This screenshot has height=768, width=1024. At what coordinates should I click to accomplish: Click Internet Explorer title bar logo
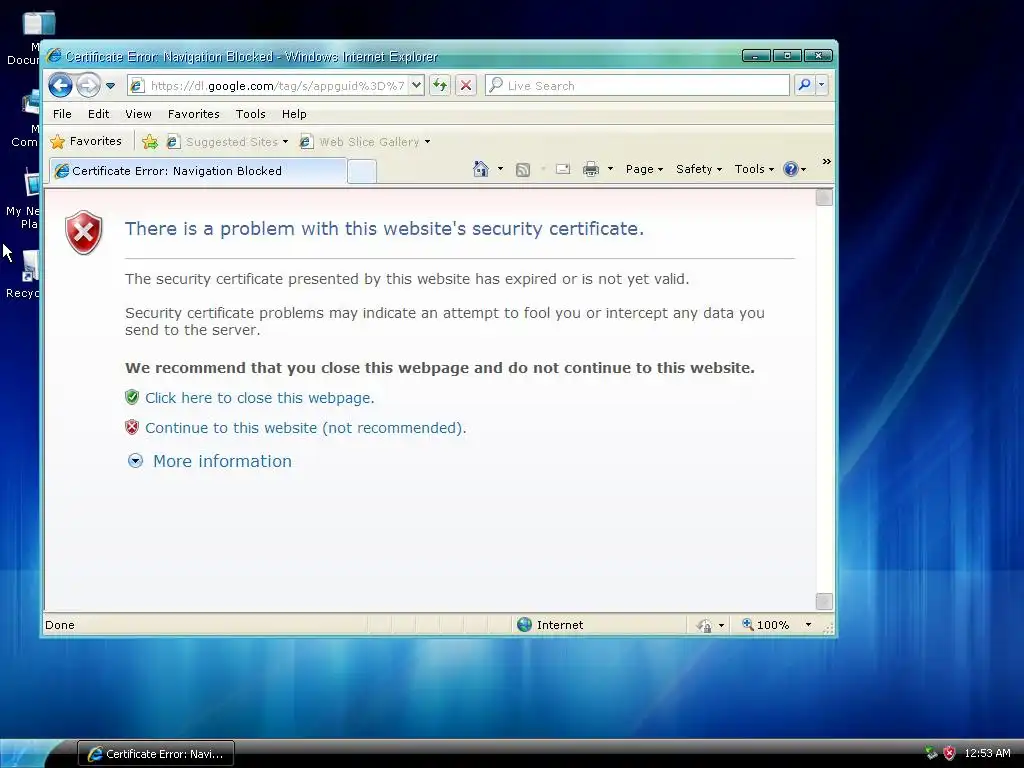coord(54,56)
